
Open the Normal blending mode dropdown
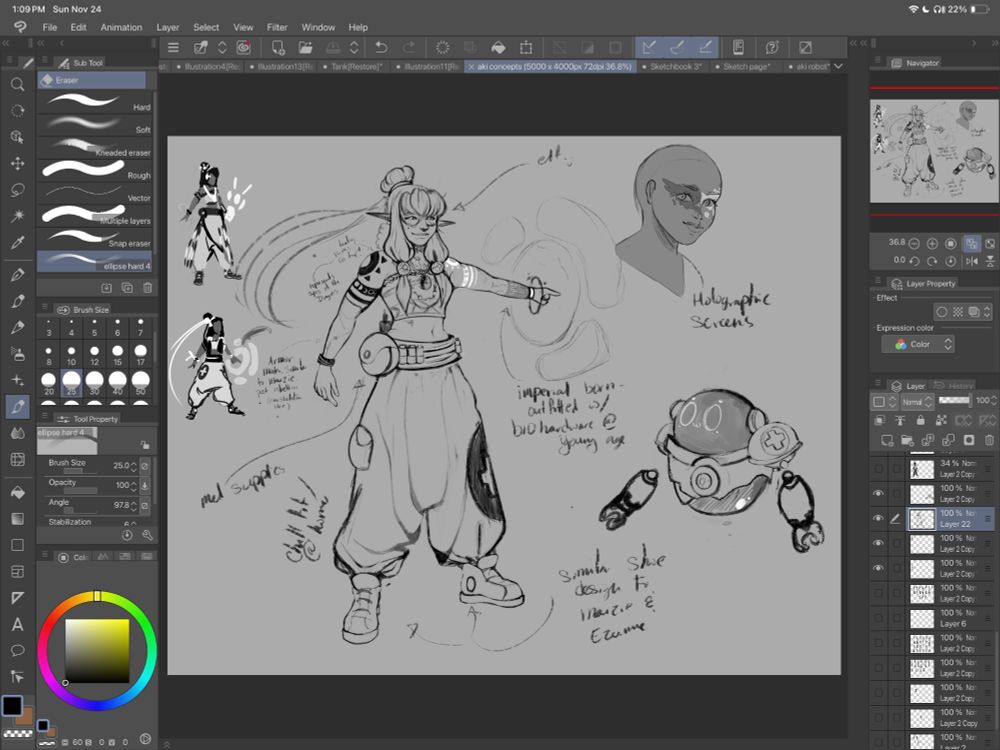[916, 401]
